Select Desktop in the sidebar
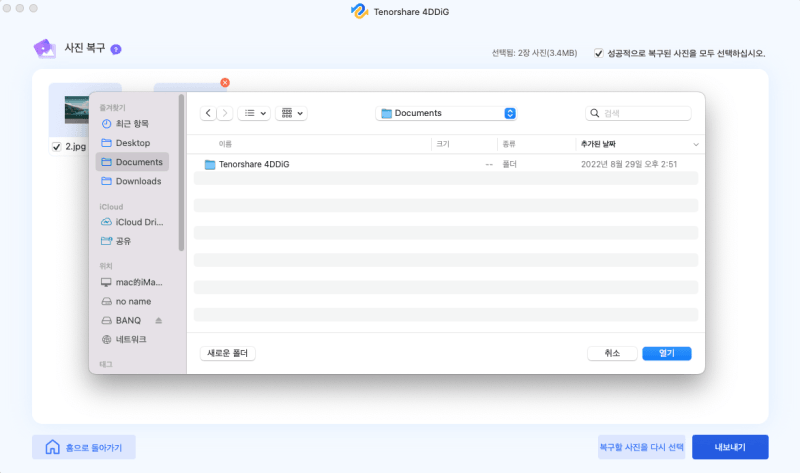Screen dimensions: 800x473 click(x=132, y=143)
